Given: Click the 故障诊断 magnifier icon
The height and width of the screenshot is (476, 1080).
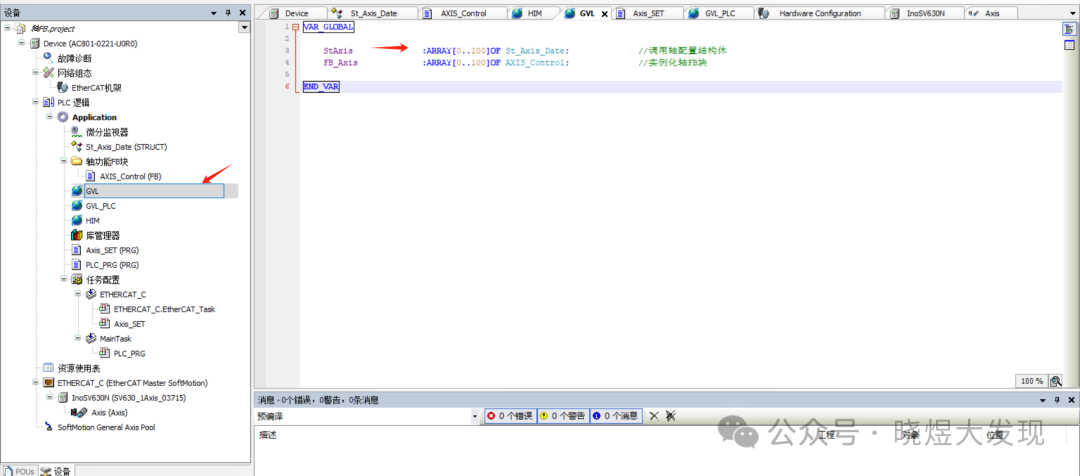Looking at the screenshot, I should [x=48, y=58].
